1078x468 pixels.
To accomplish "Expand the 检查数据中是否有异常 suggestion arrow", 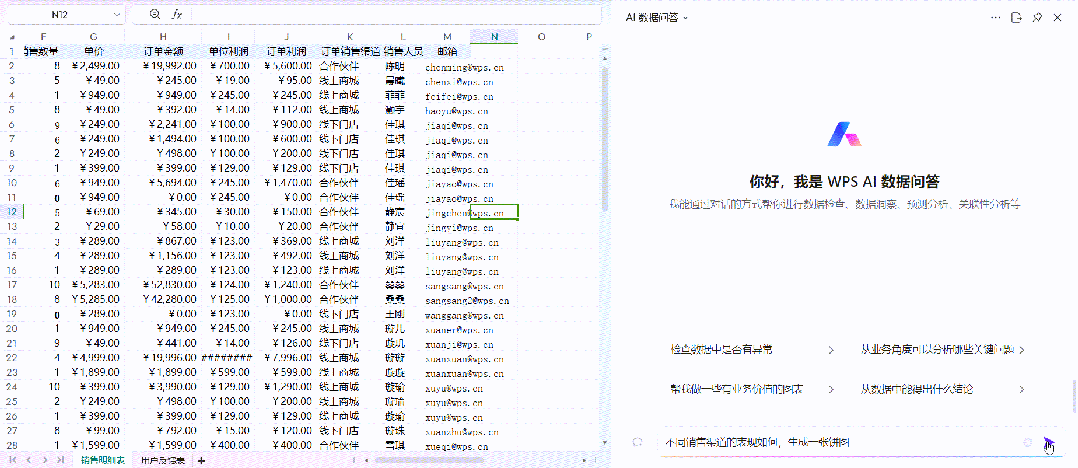I will (x=831, y=350).
